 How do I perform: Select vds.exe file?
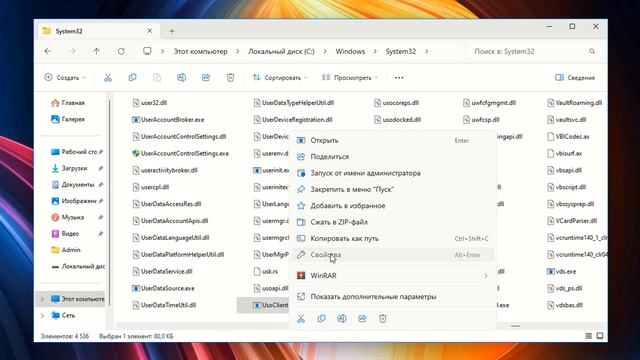561,271
